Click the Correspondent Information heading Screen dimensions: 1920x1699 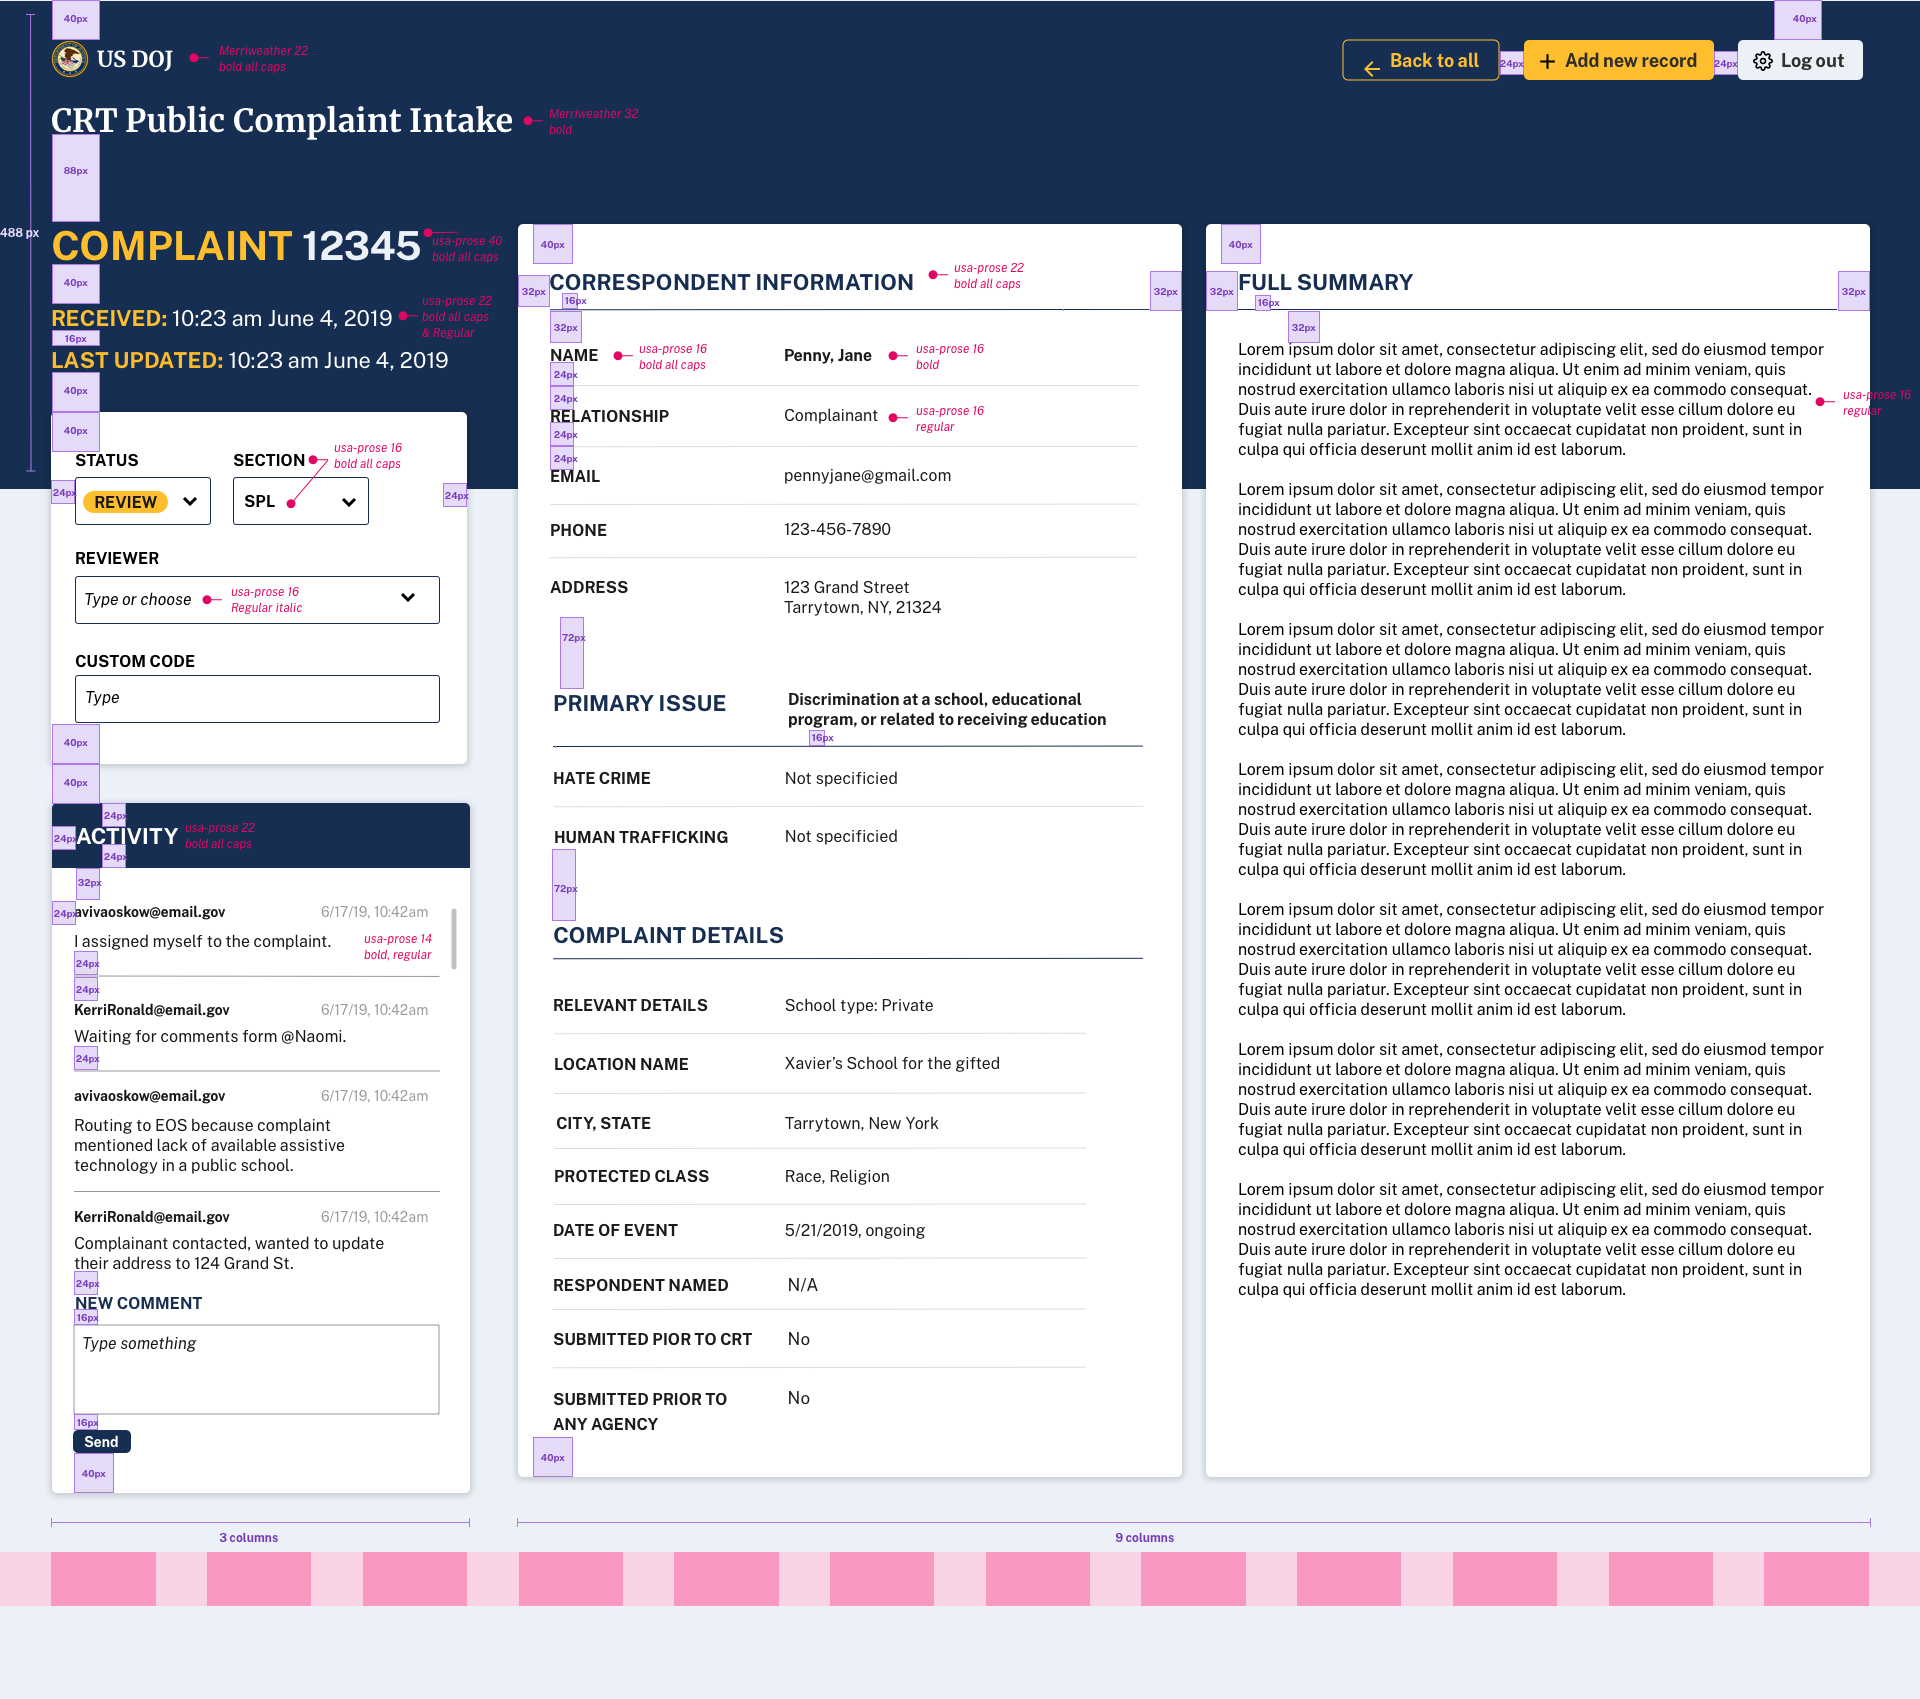pos(732,283)
